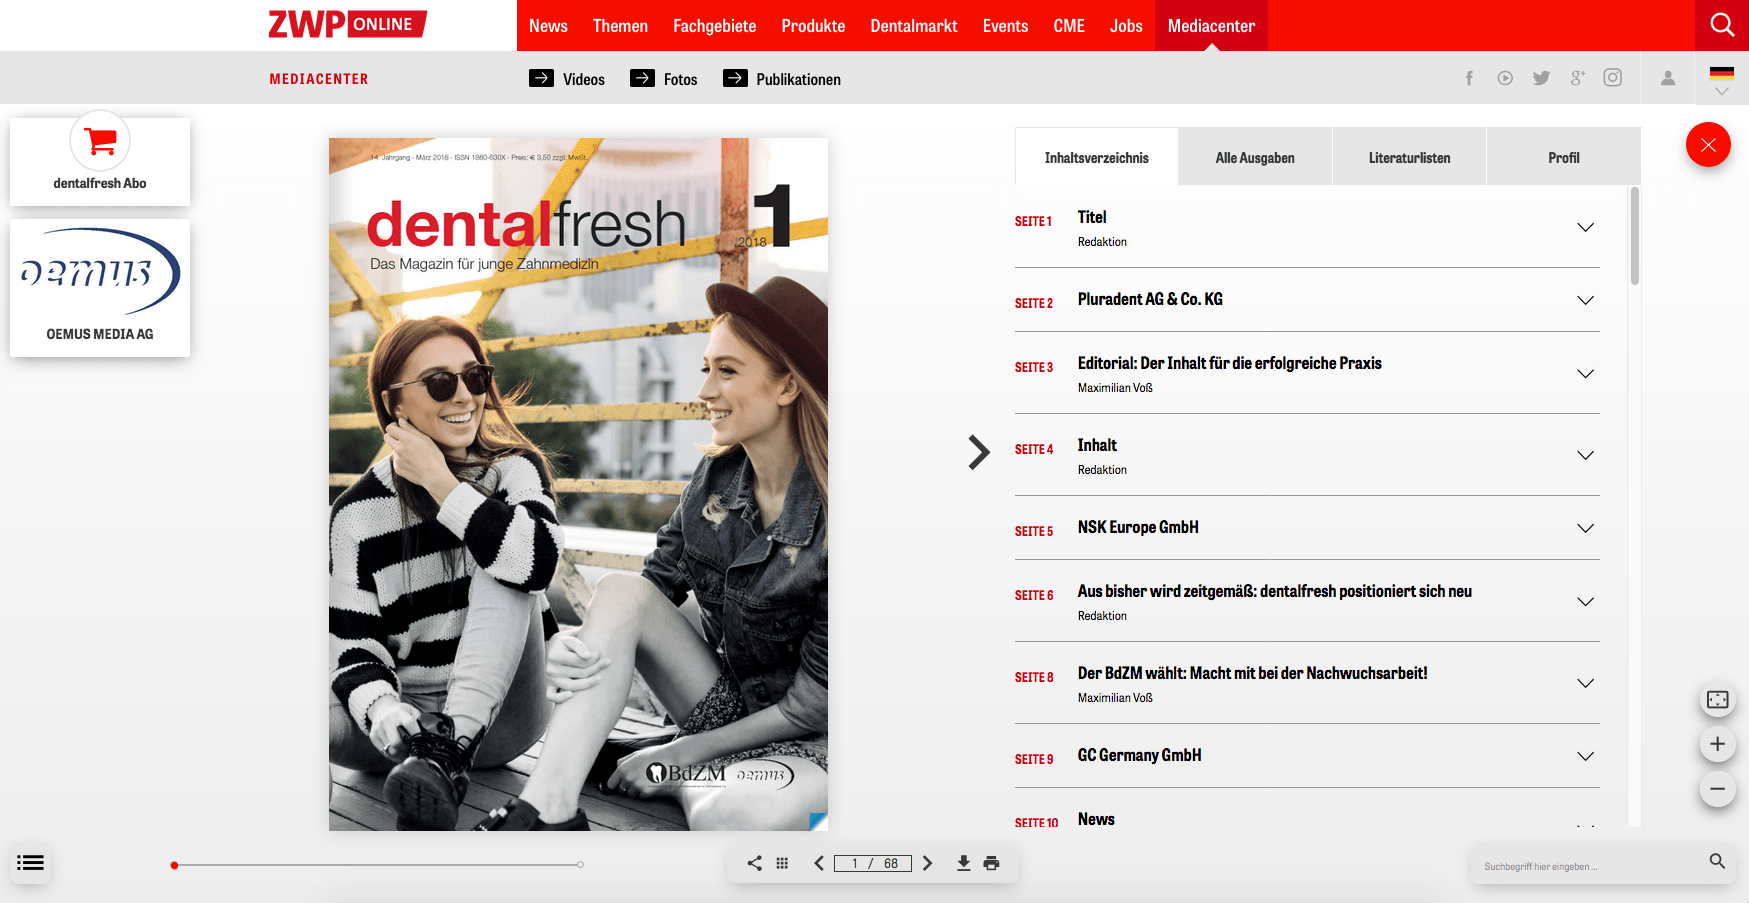Open the page thumbnails grid icon
The height and width of the screenshot is (903, 1749).
tap(782, 863)
